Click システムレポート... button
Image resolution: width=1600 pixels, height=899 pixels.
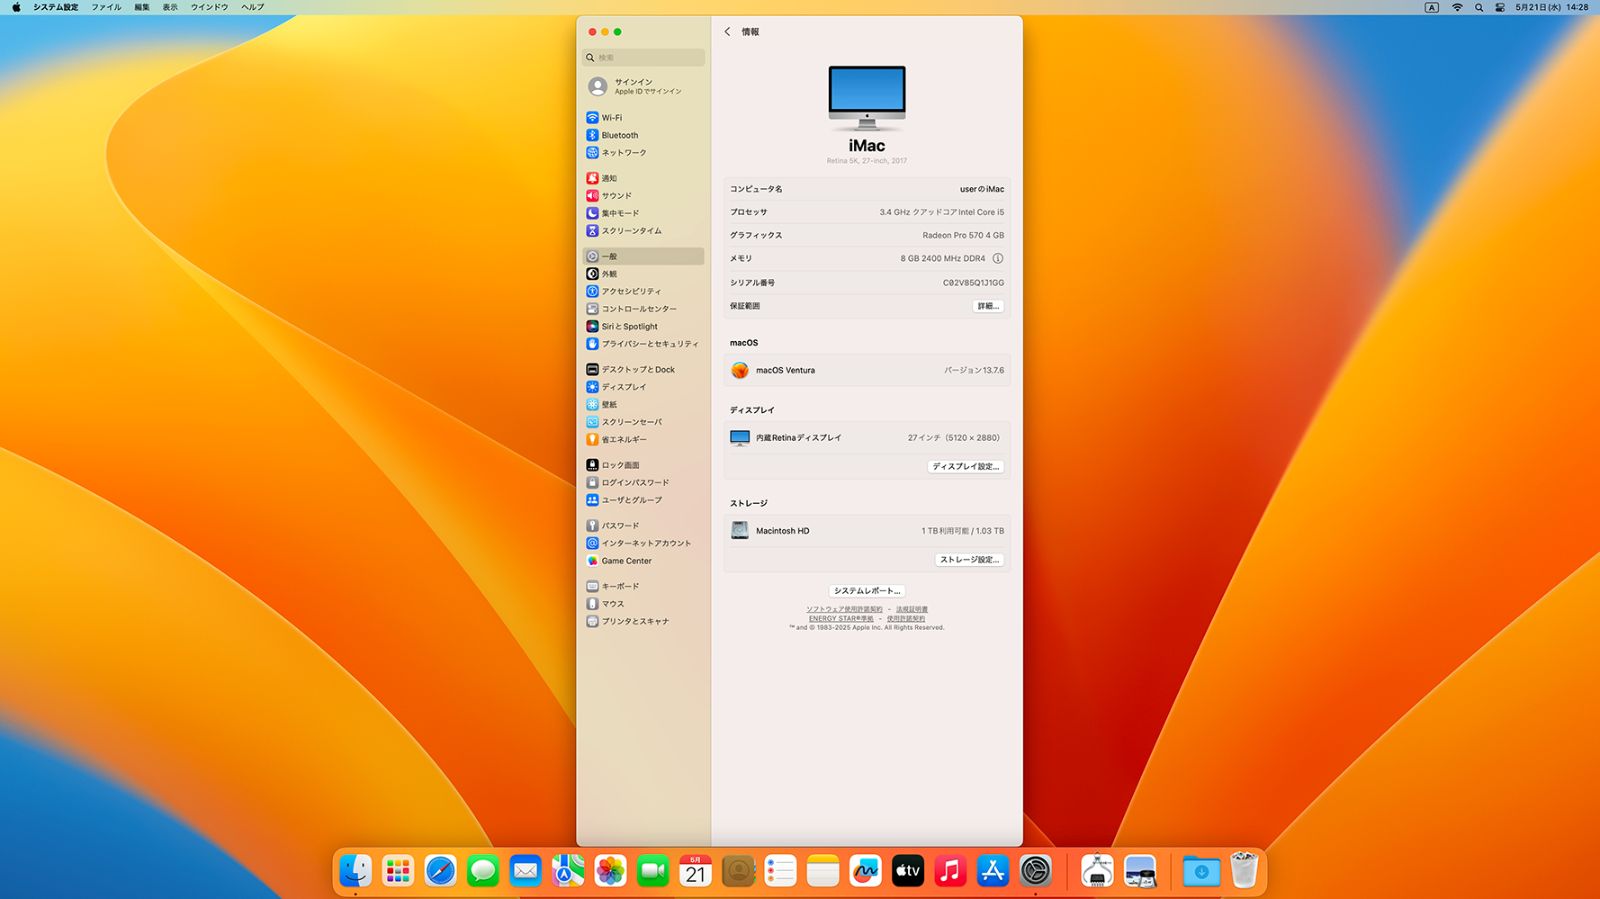(x=867, y=591)
